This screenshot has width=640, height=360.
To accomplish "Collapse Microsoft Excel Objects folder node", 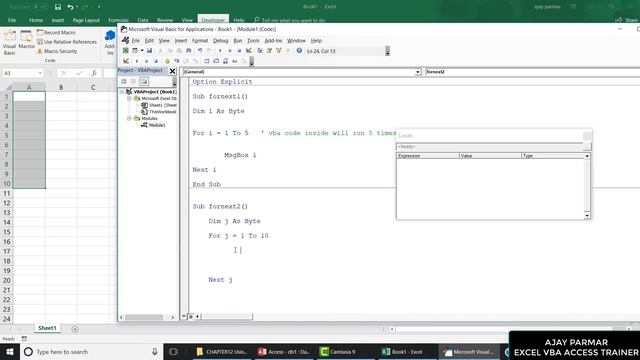I will pos(129,98).
